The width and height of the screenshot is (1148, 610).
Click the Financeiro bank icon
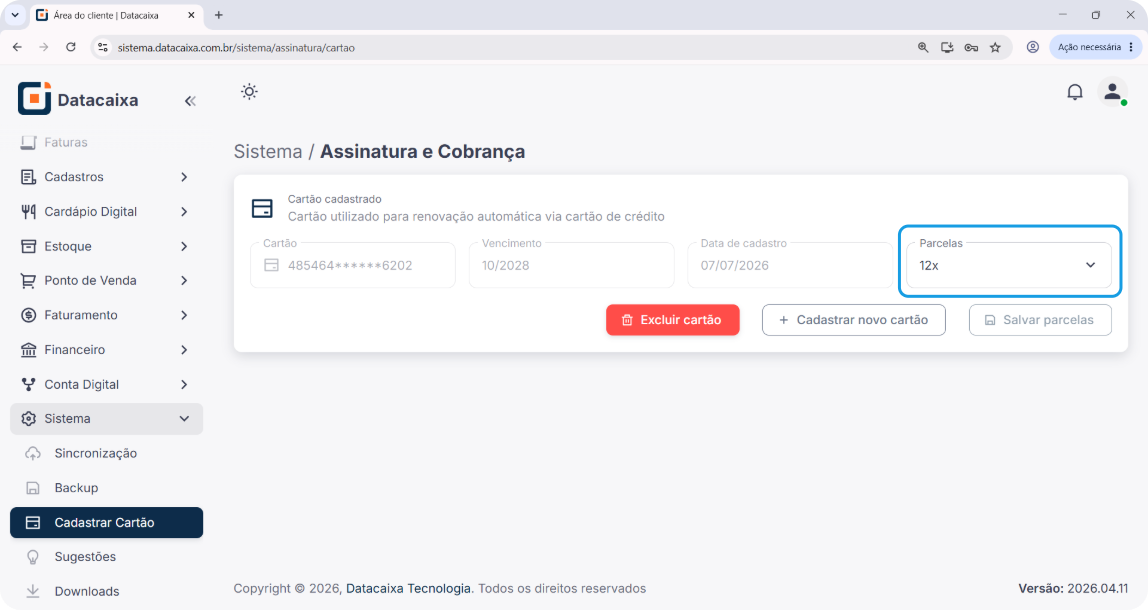click(28, 349)
